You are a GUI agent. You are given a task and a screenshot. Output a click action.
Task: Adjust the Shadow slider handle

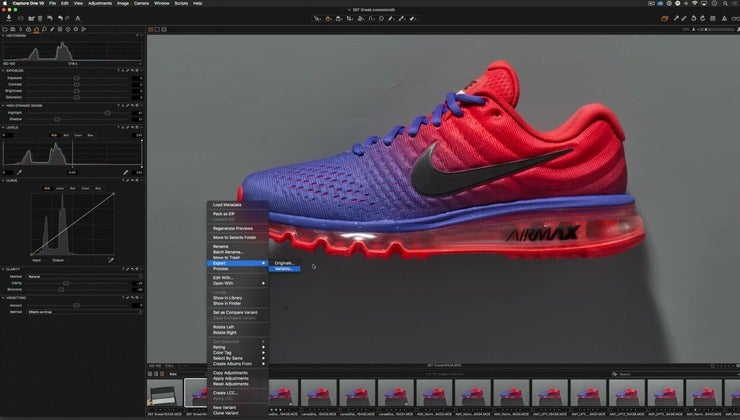(58, 119)
